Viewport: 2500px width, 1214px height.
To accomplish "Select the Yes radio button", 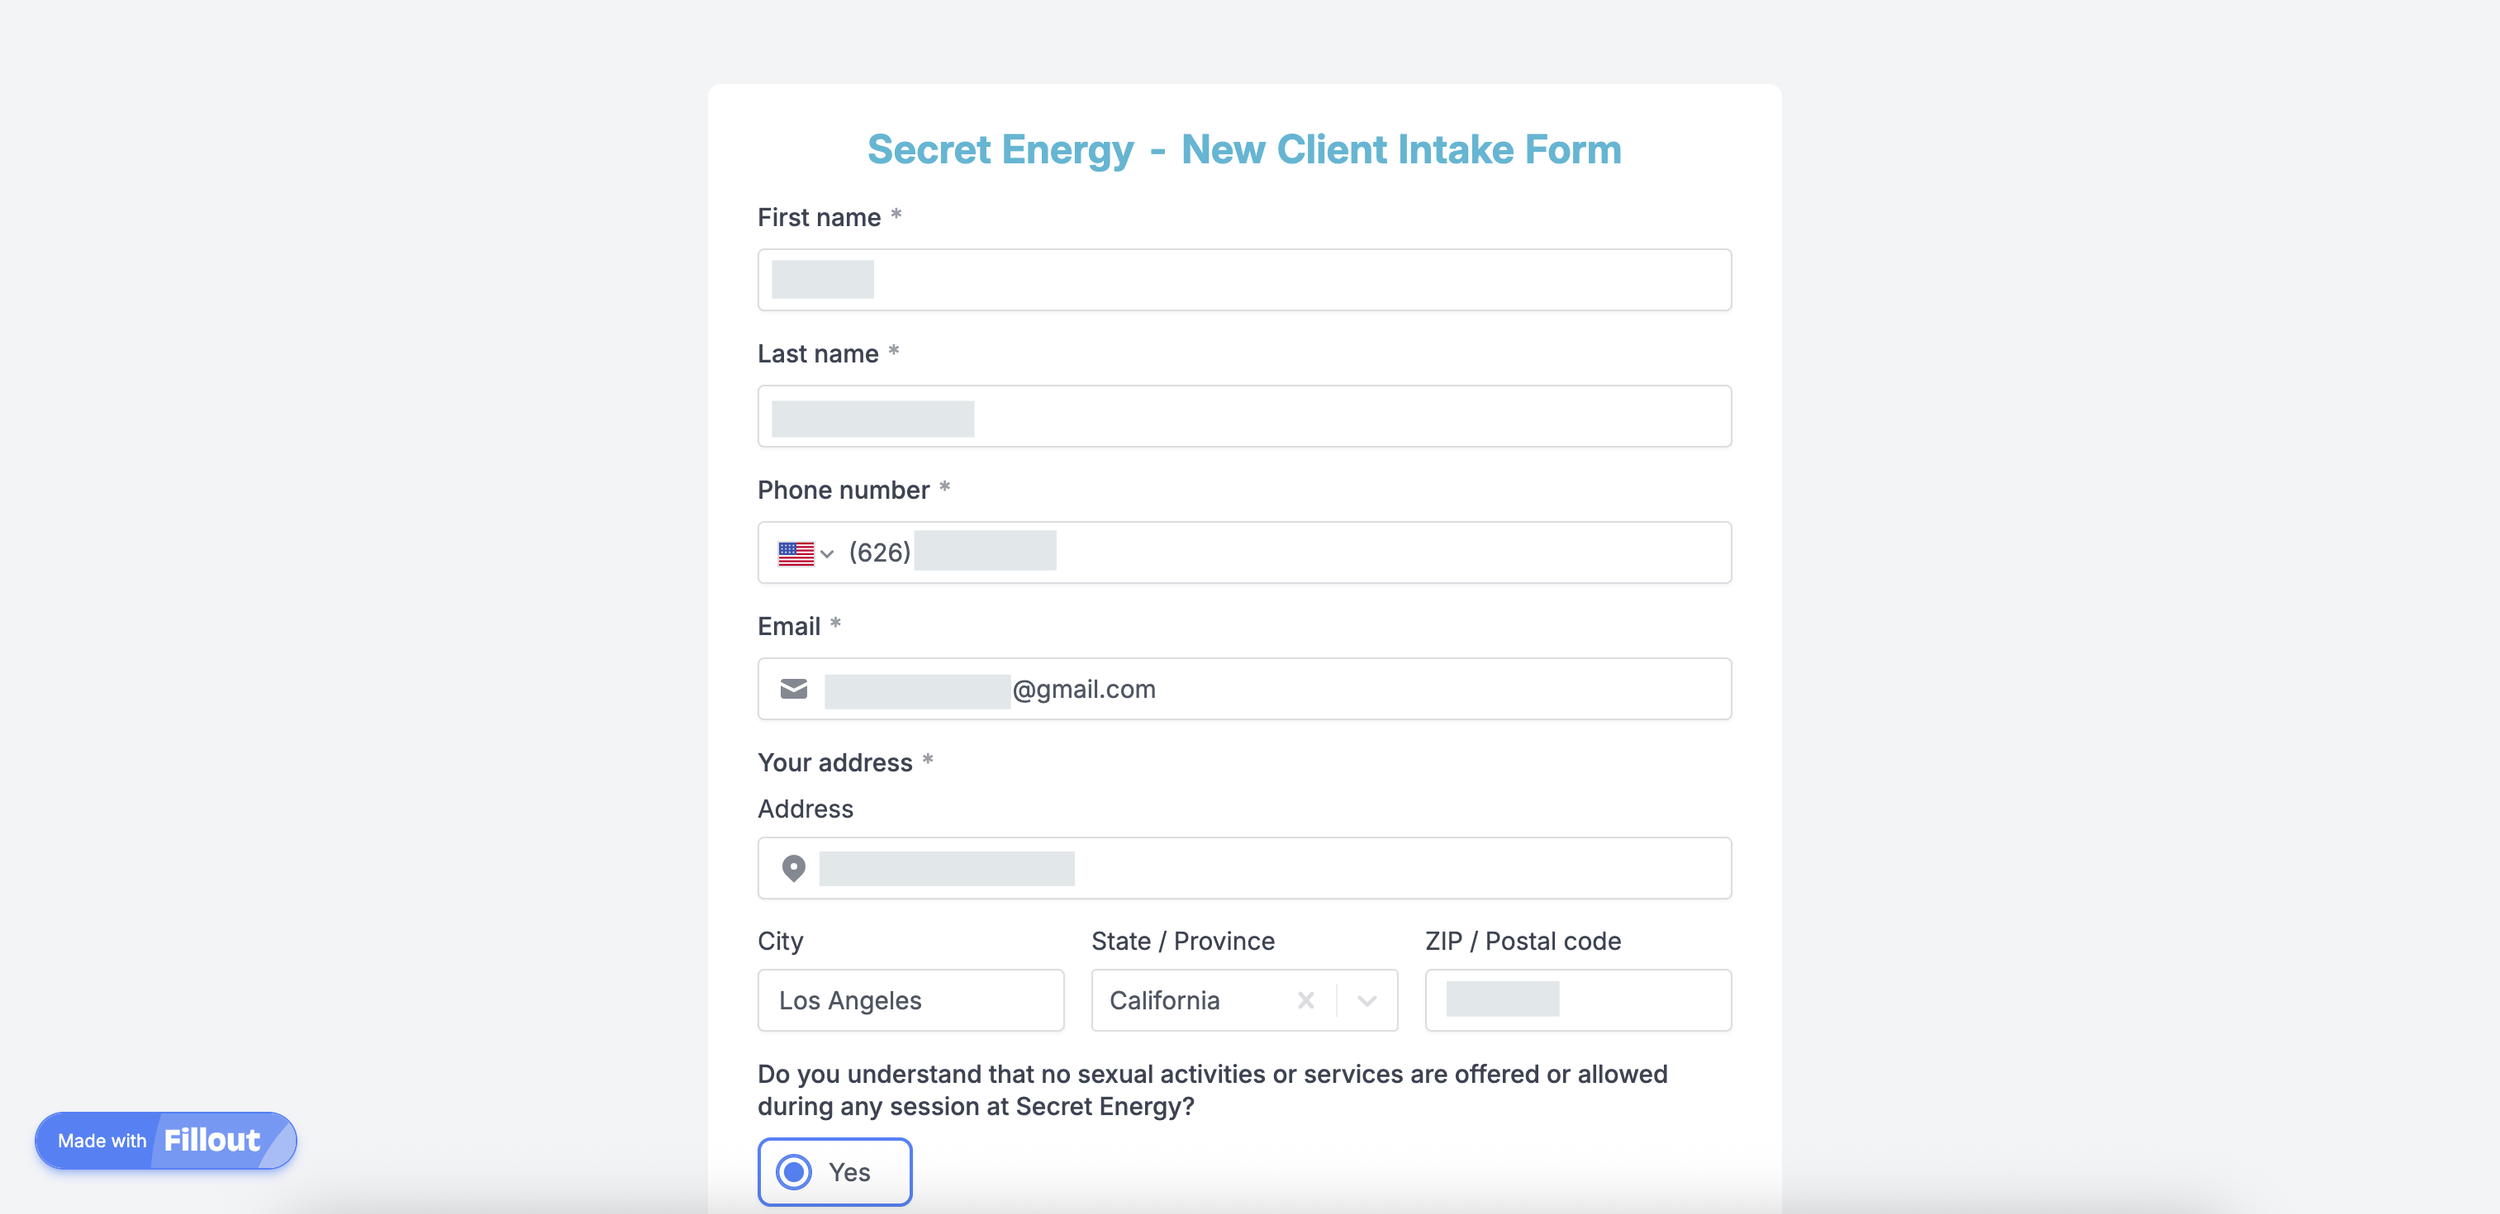I will click(x=794, y=1172).
